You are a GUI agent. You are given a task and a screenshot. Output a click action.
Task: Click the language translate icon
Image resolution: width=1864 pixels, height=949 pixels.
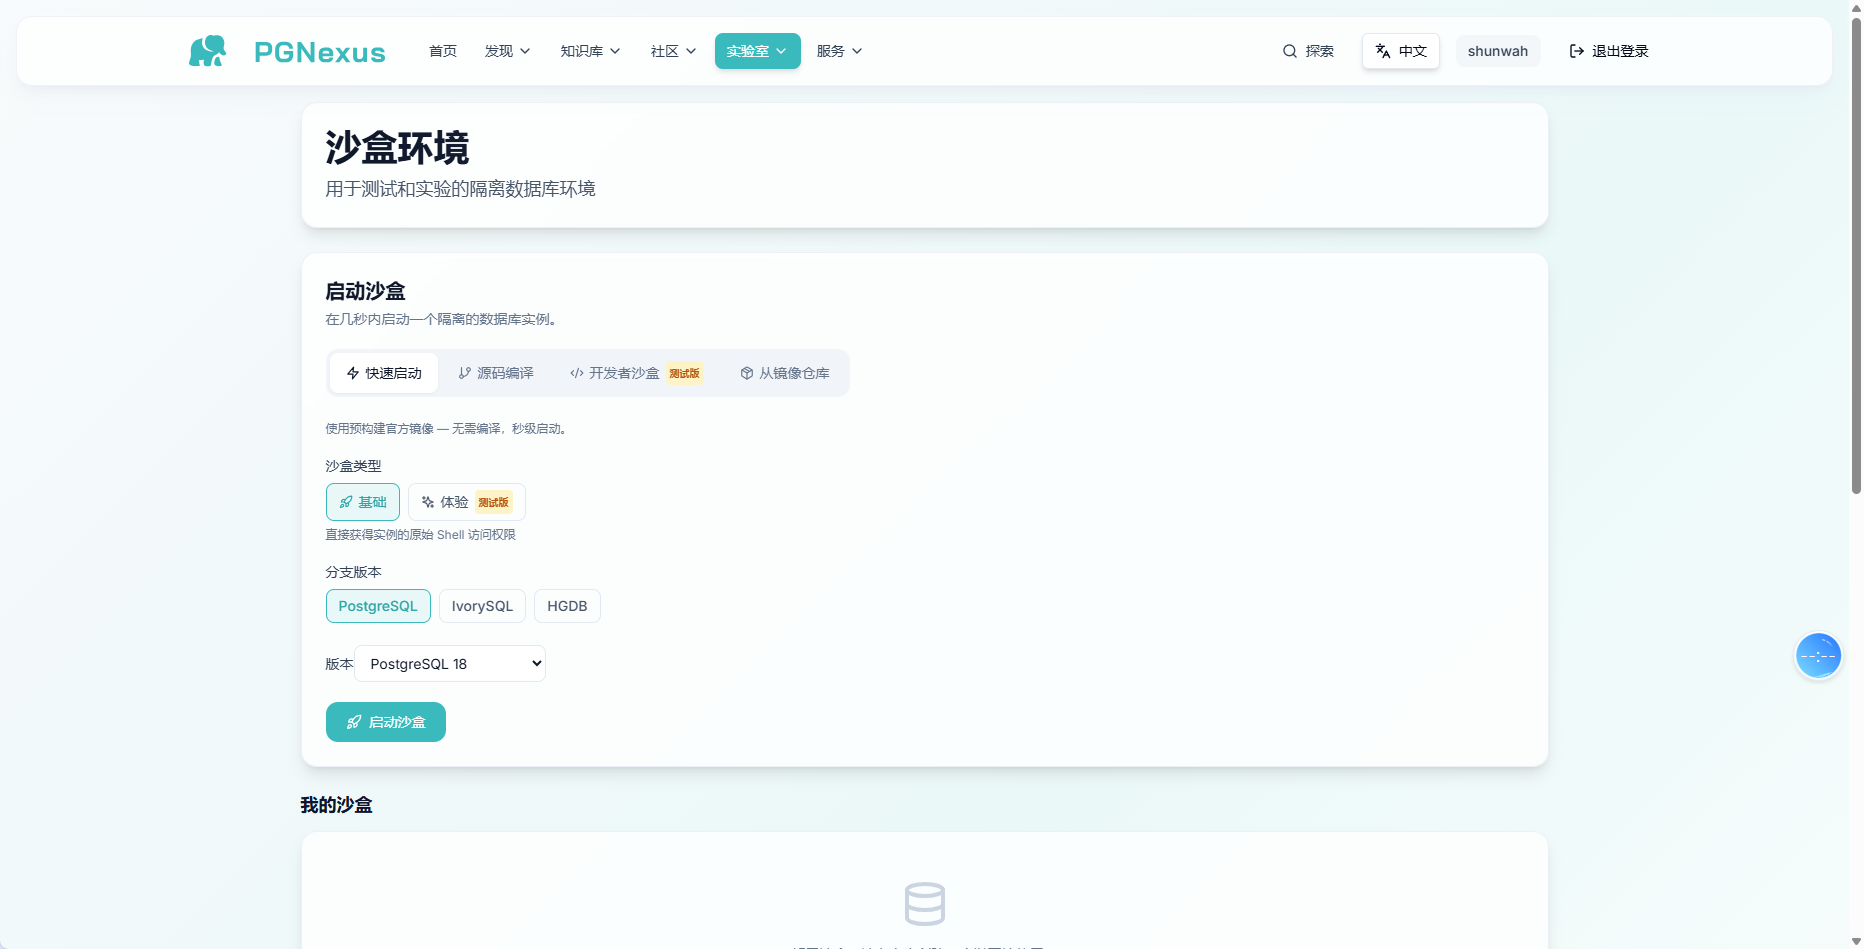click(x=1383, y=51)
